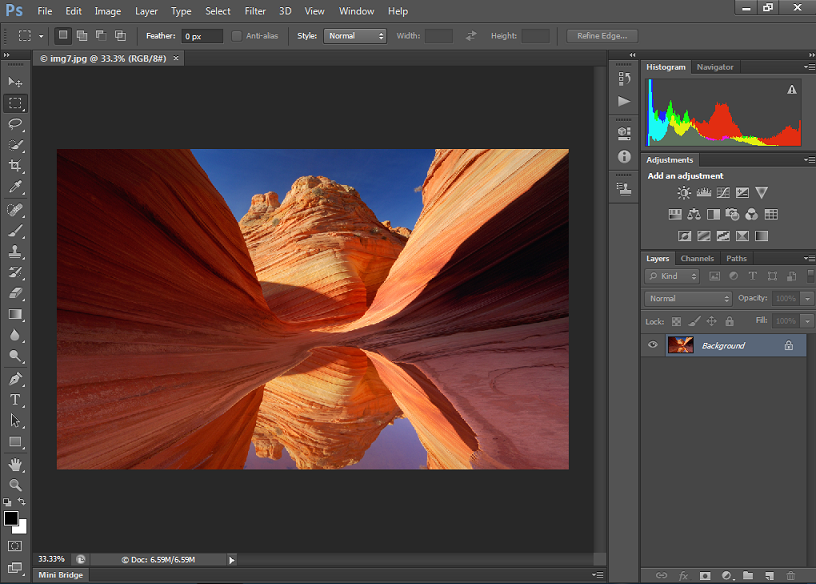Open the Style dropdown in options bar
816x584 pixels.
click(x=355, y=35)
